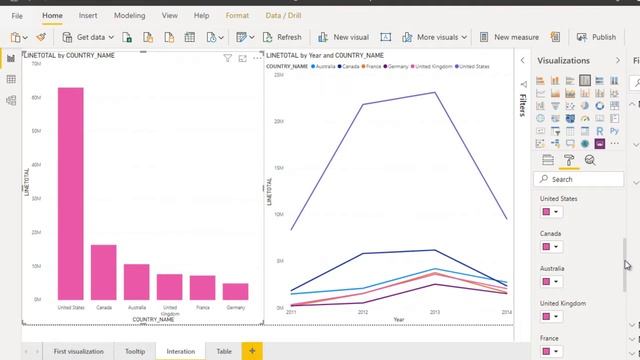
Task: Open the Fields well tab icon
Action: point(548,160)
